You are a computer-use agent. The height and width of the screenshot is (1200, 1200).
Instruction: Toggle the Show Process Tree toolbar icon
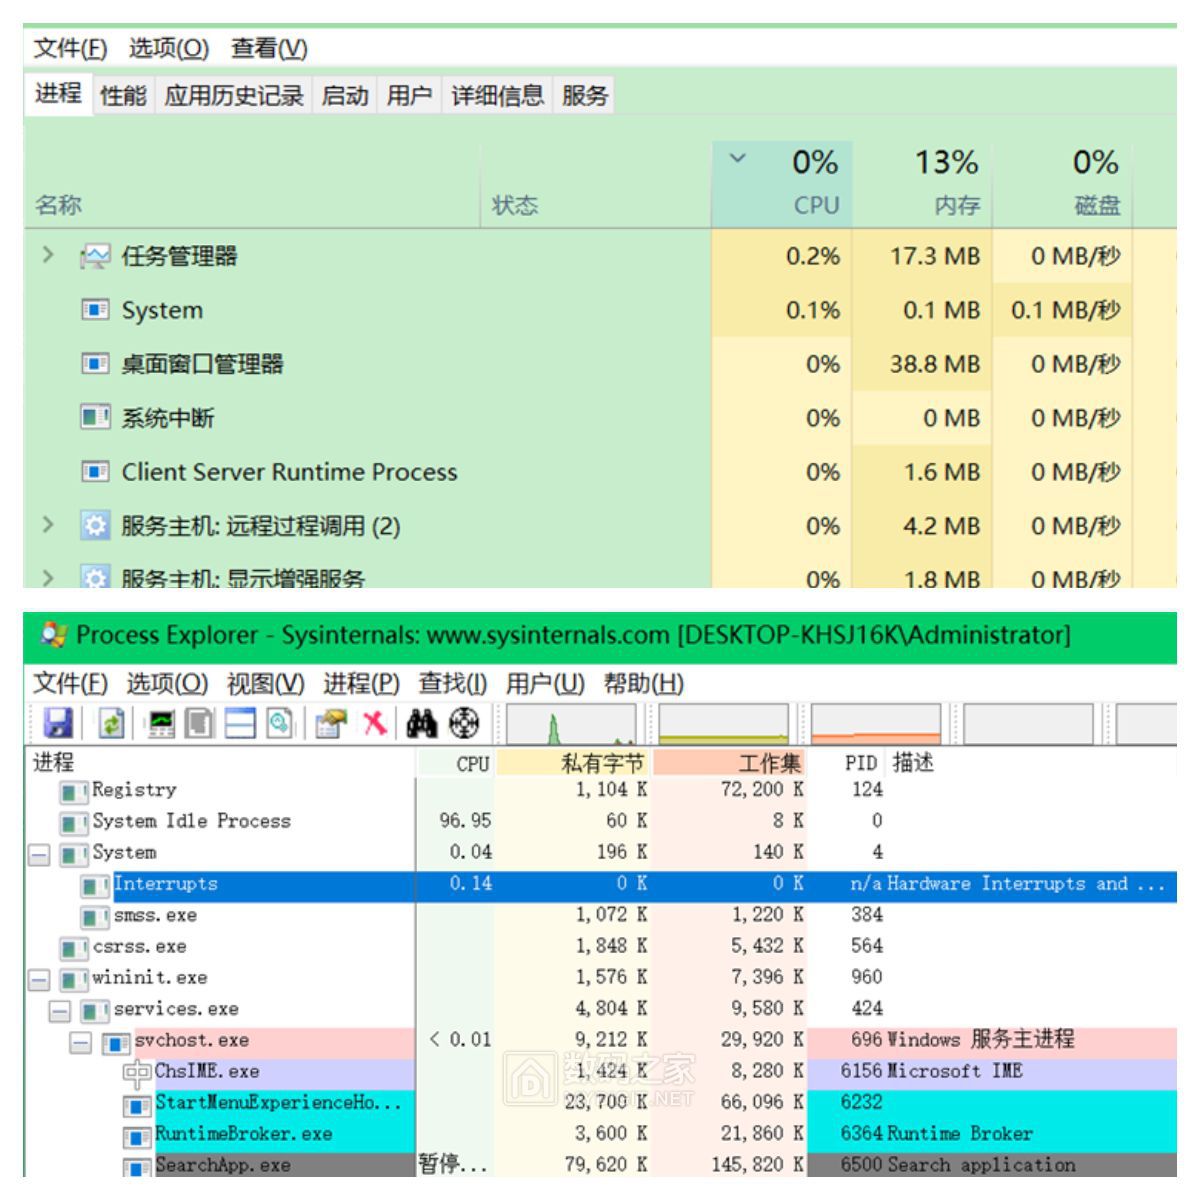200,723
